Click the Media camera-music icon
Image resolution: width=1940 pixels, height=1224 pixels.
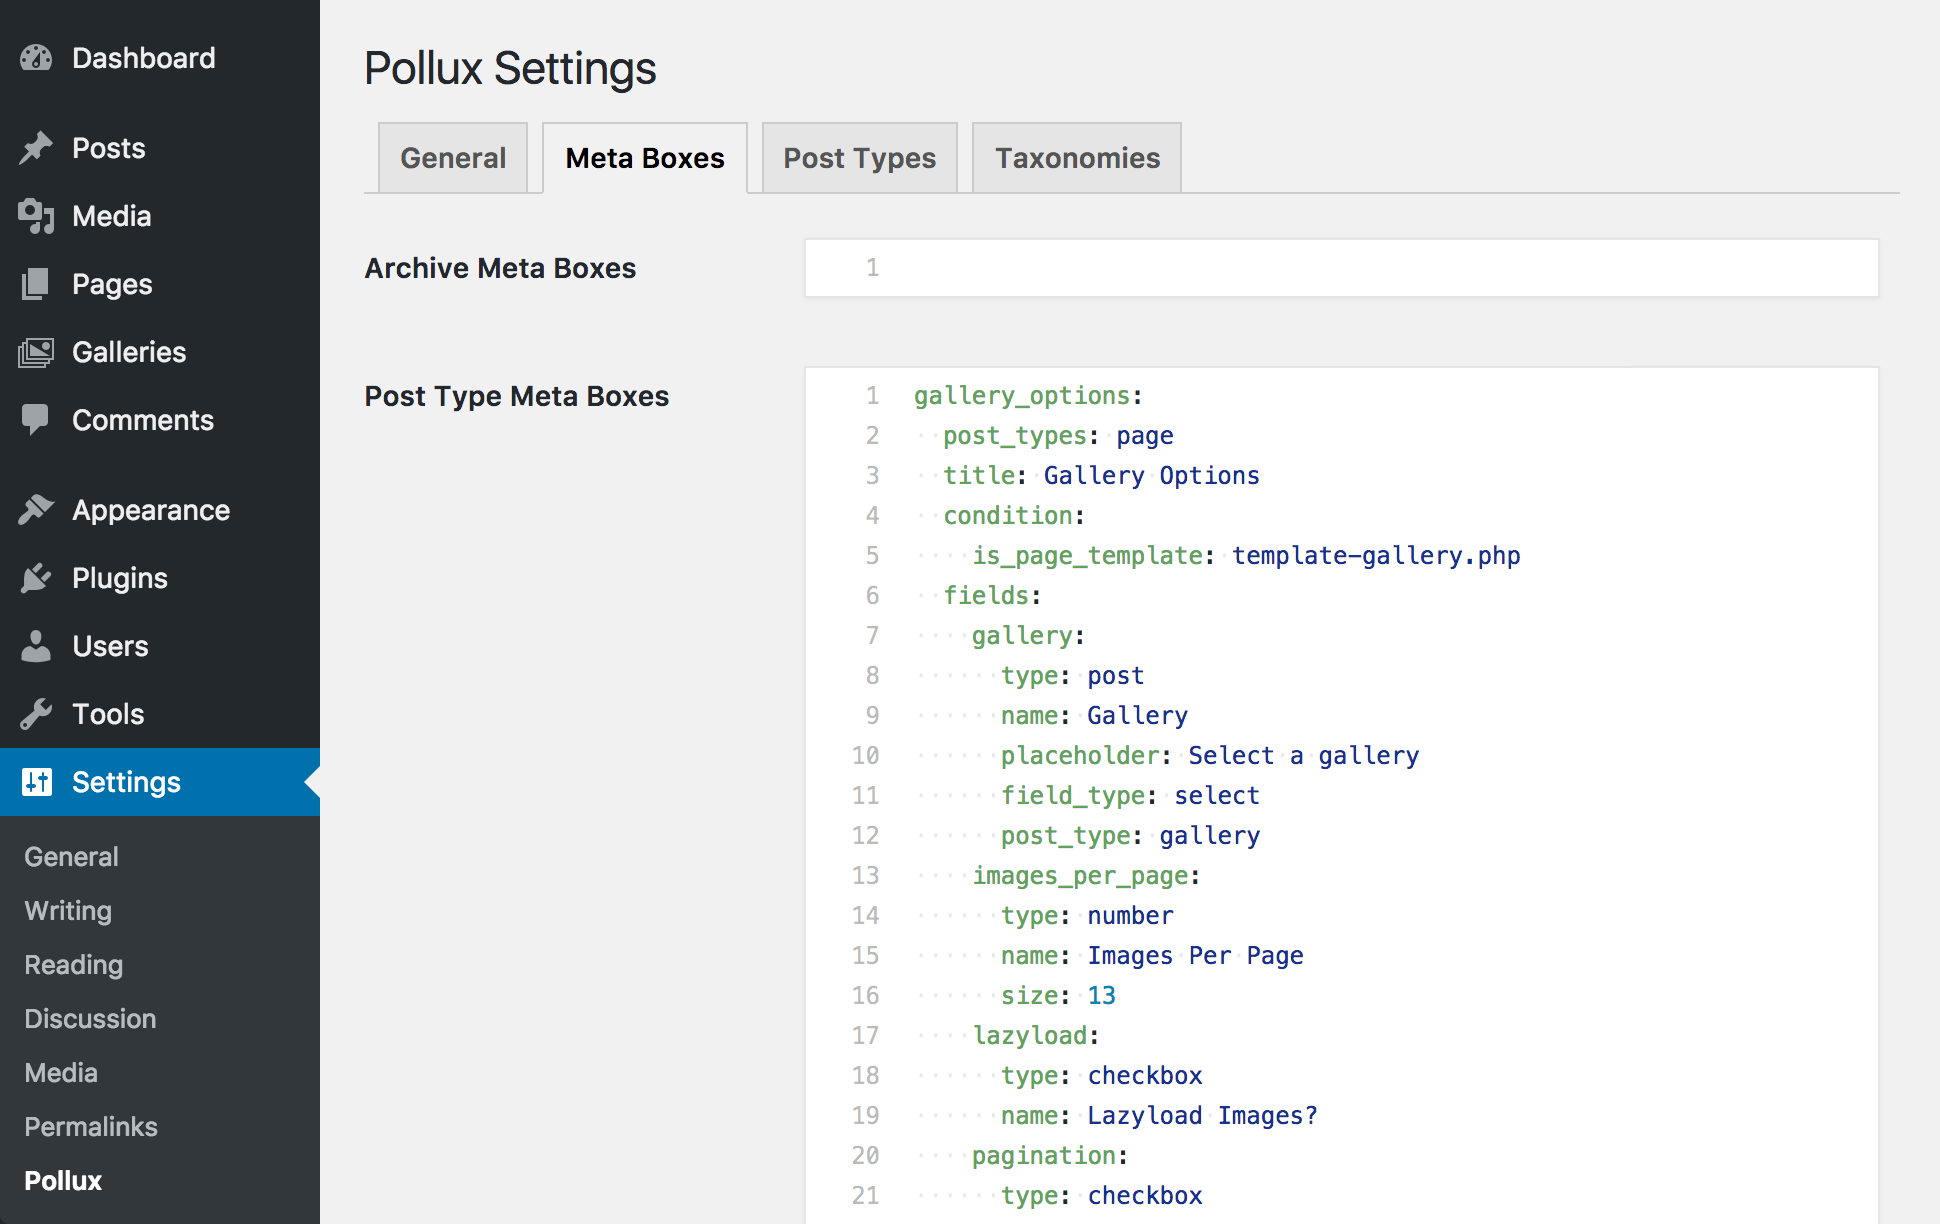[x=36, y=216]
